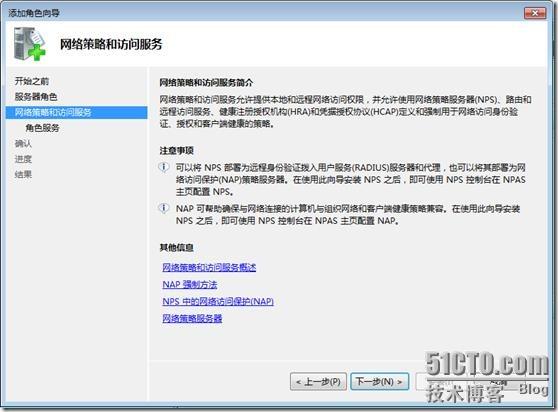Open the 网络策略服务器 link
This screenshot has width=558, height=412.
click(192, 318)
